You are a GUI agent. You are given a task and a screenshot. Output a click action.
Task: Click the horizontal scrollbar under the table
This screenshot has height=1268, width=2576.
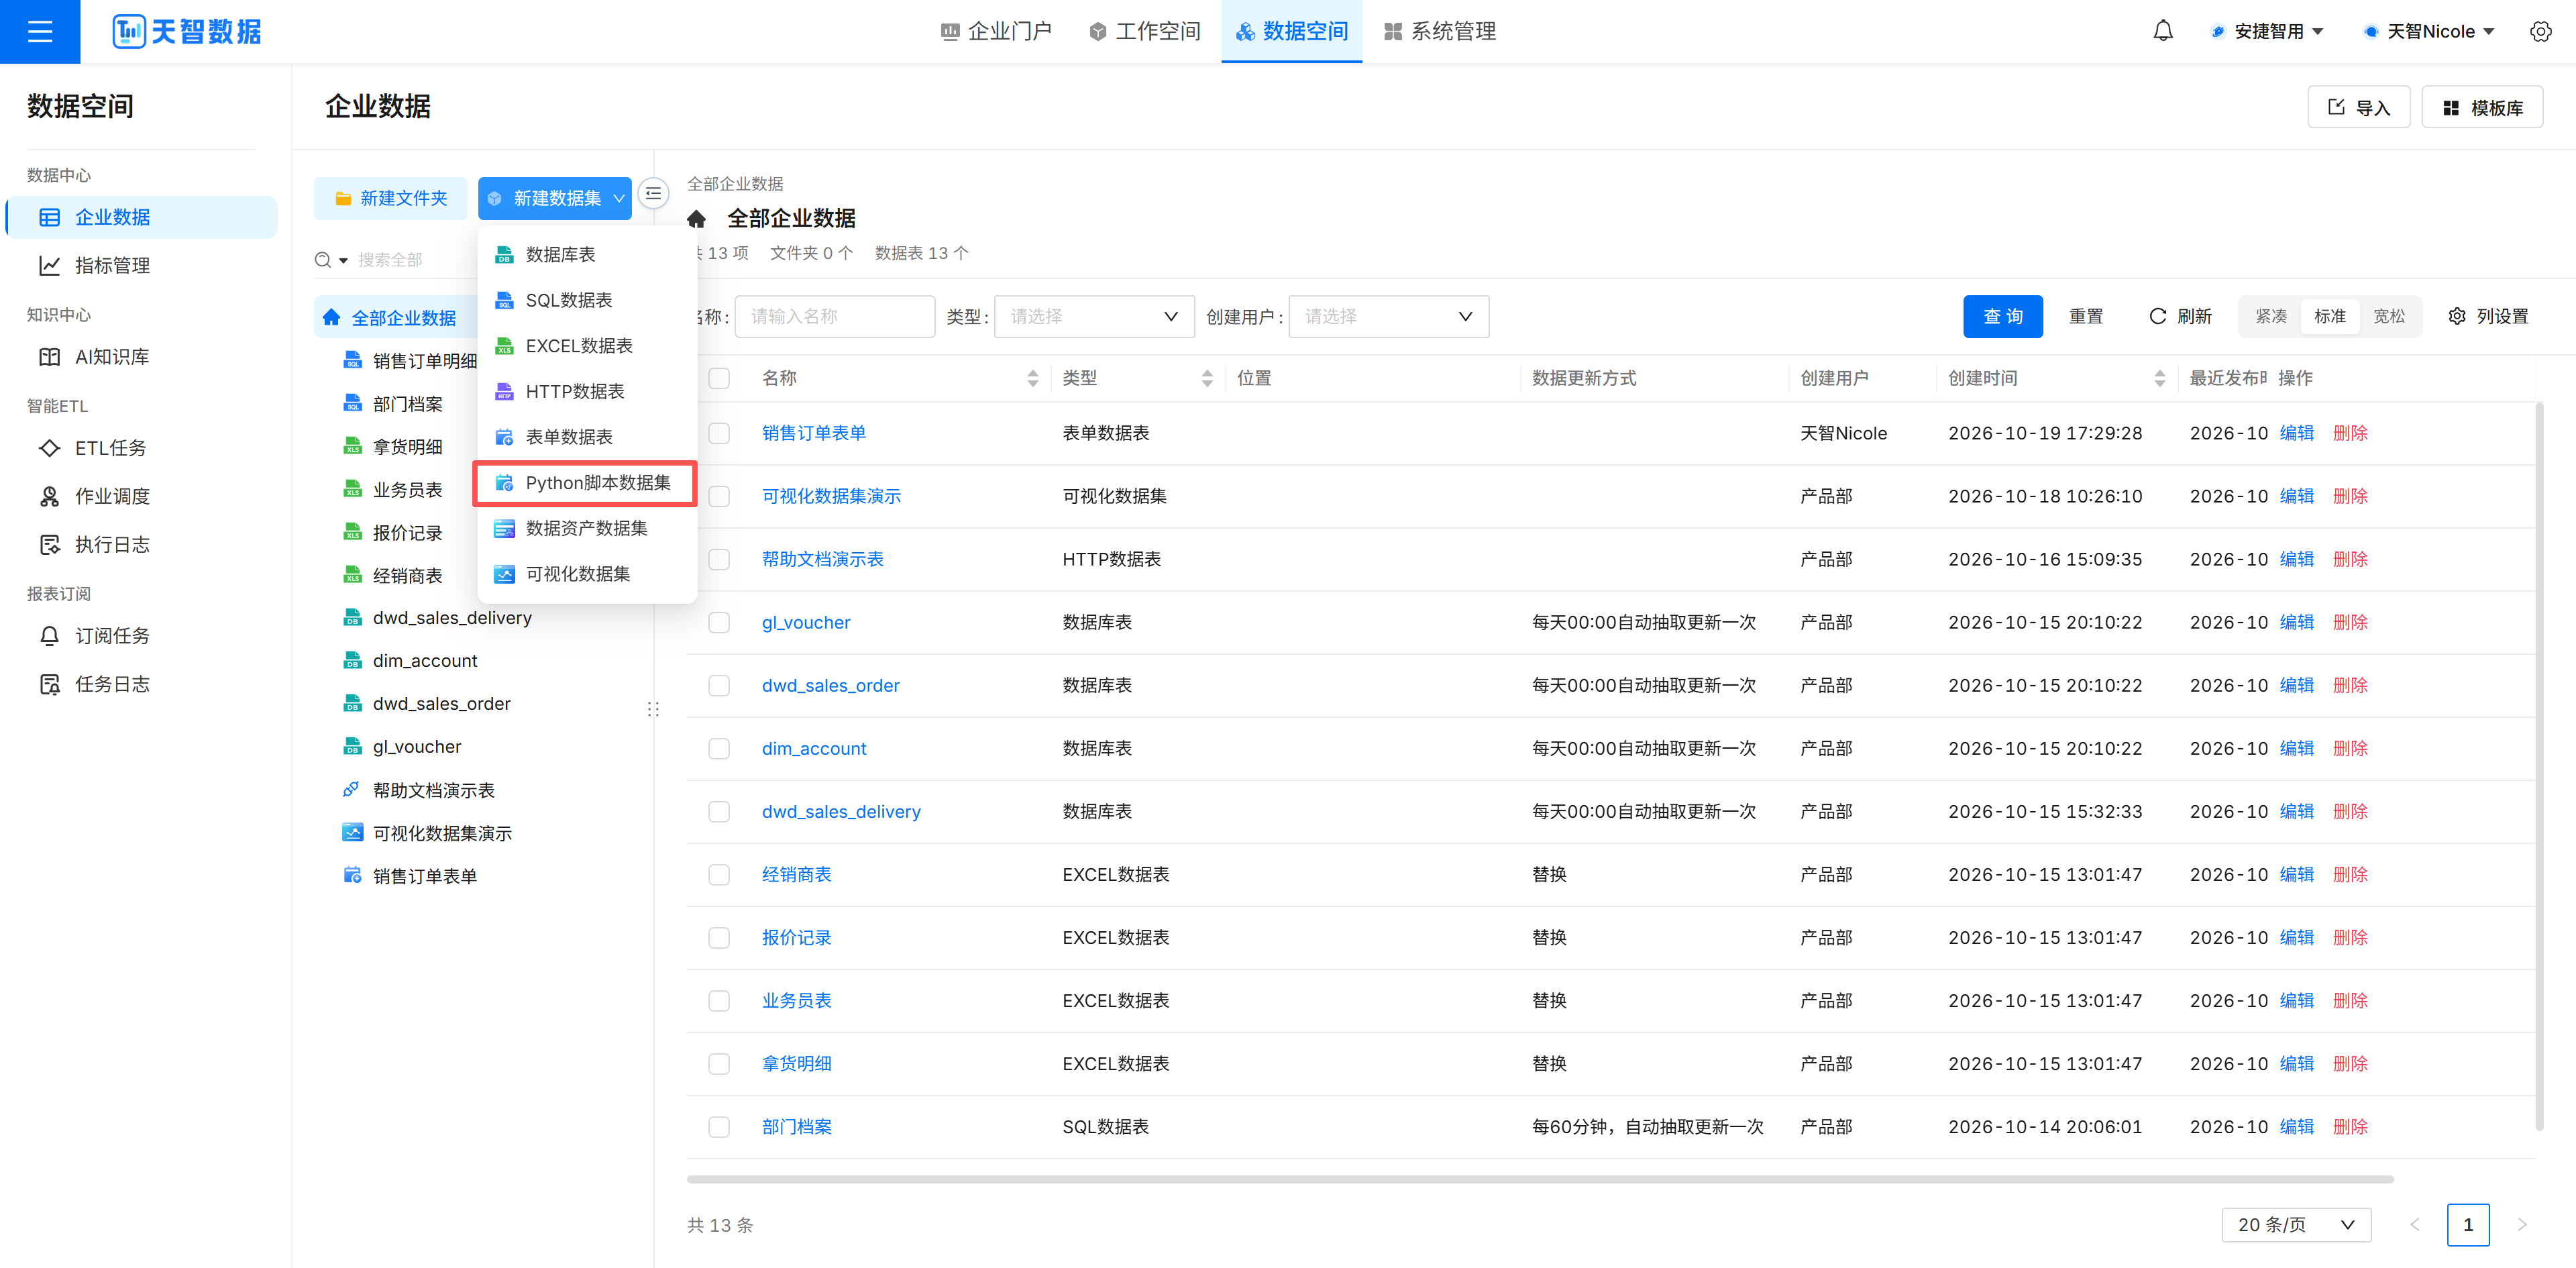point(1540,1179)
